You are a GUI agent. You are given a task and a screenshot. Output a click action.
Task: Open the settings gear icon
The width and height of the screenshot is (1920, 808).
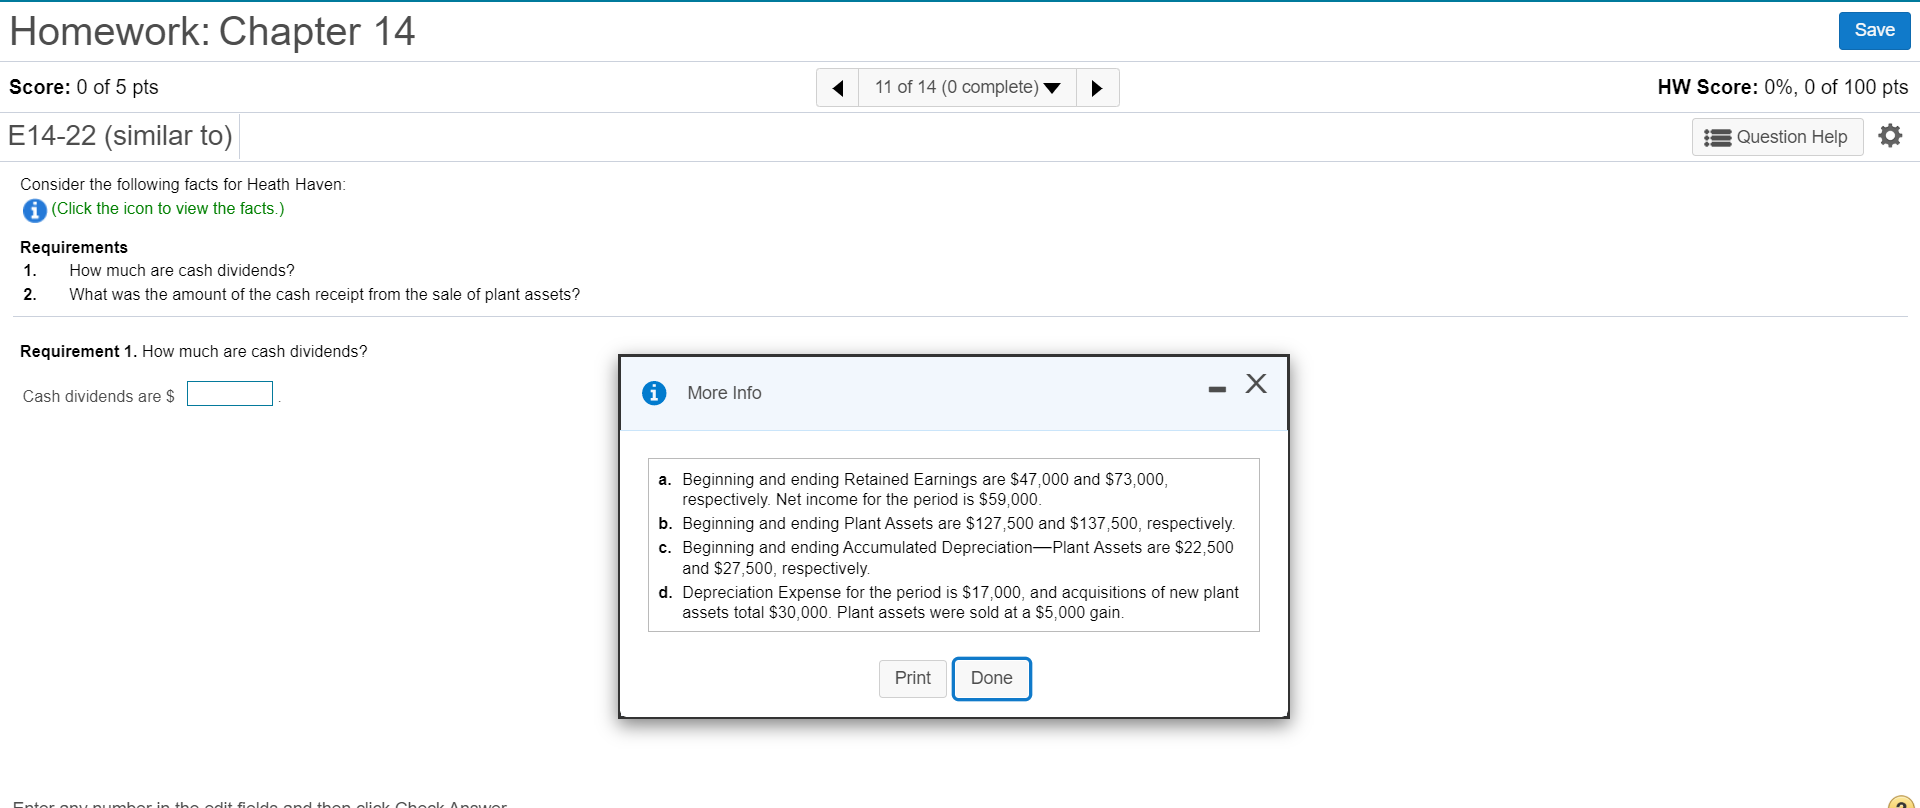tap(1890, 136)
